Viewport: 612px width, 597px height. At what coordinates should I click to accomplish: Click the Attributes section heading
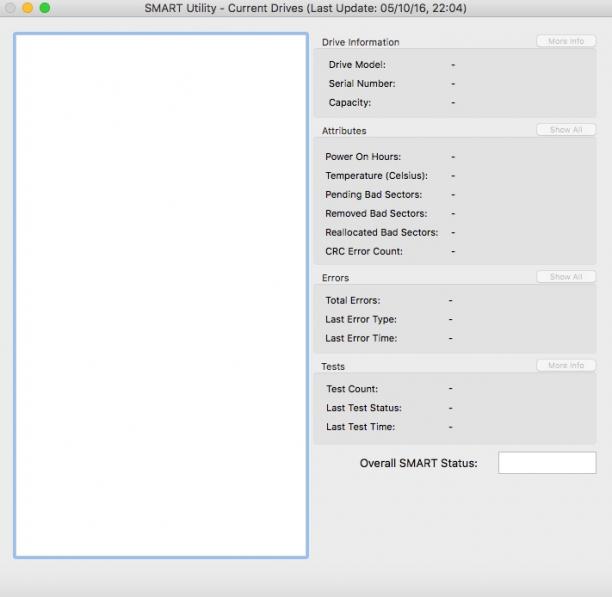coord(344,131)
